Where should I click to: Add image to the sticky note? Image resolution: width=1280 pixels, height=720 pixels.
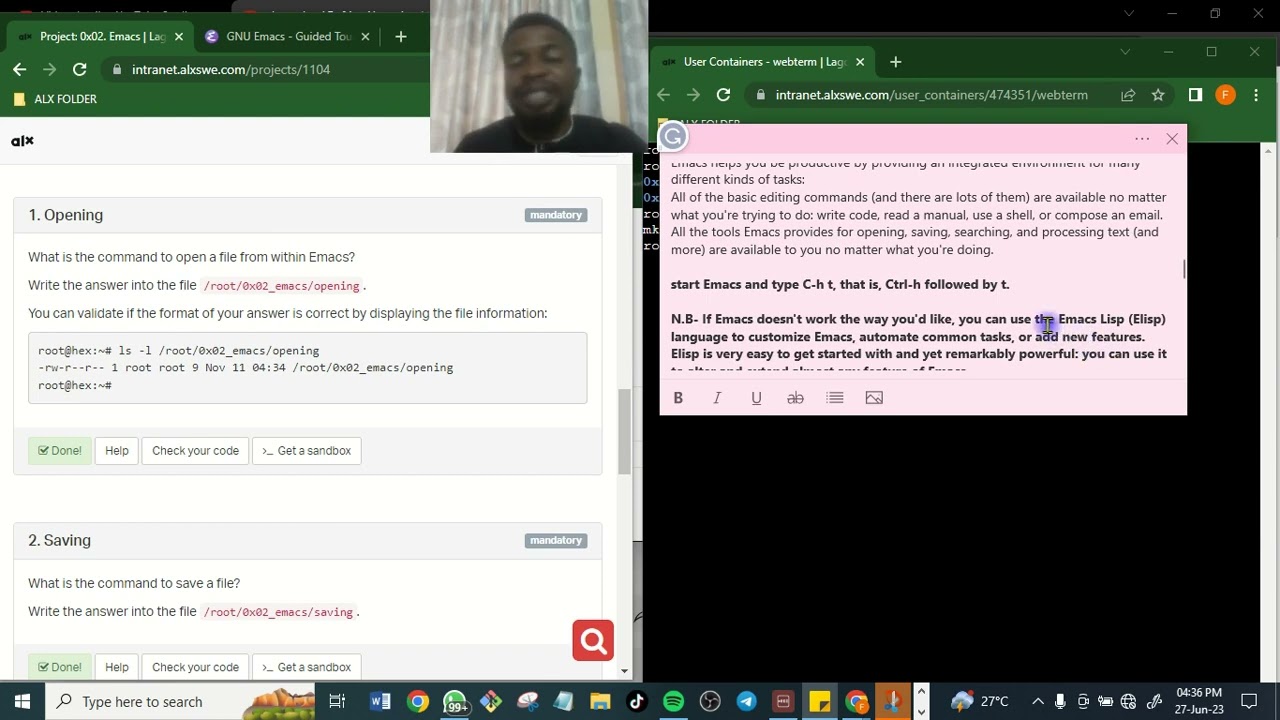click(874, 398)
